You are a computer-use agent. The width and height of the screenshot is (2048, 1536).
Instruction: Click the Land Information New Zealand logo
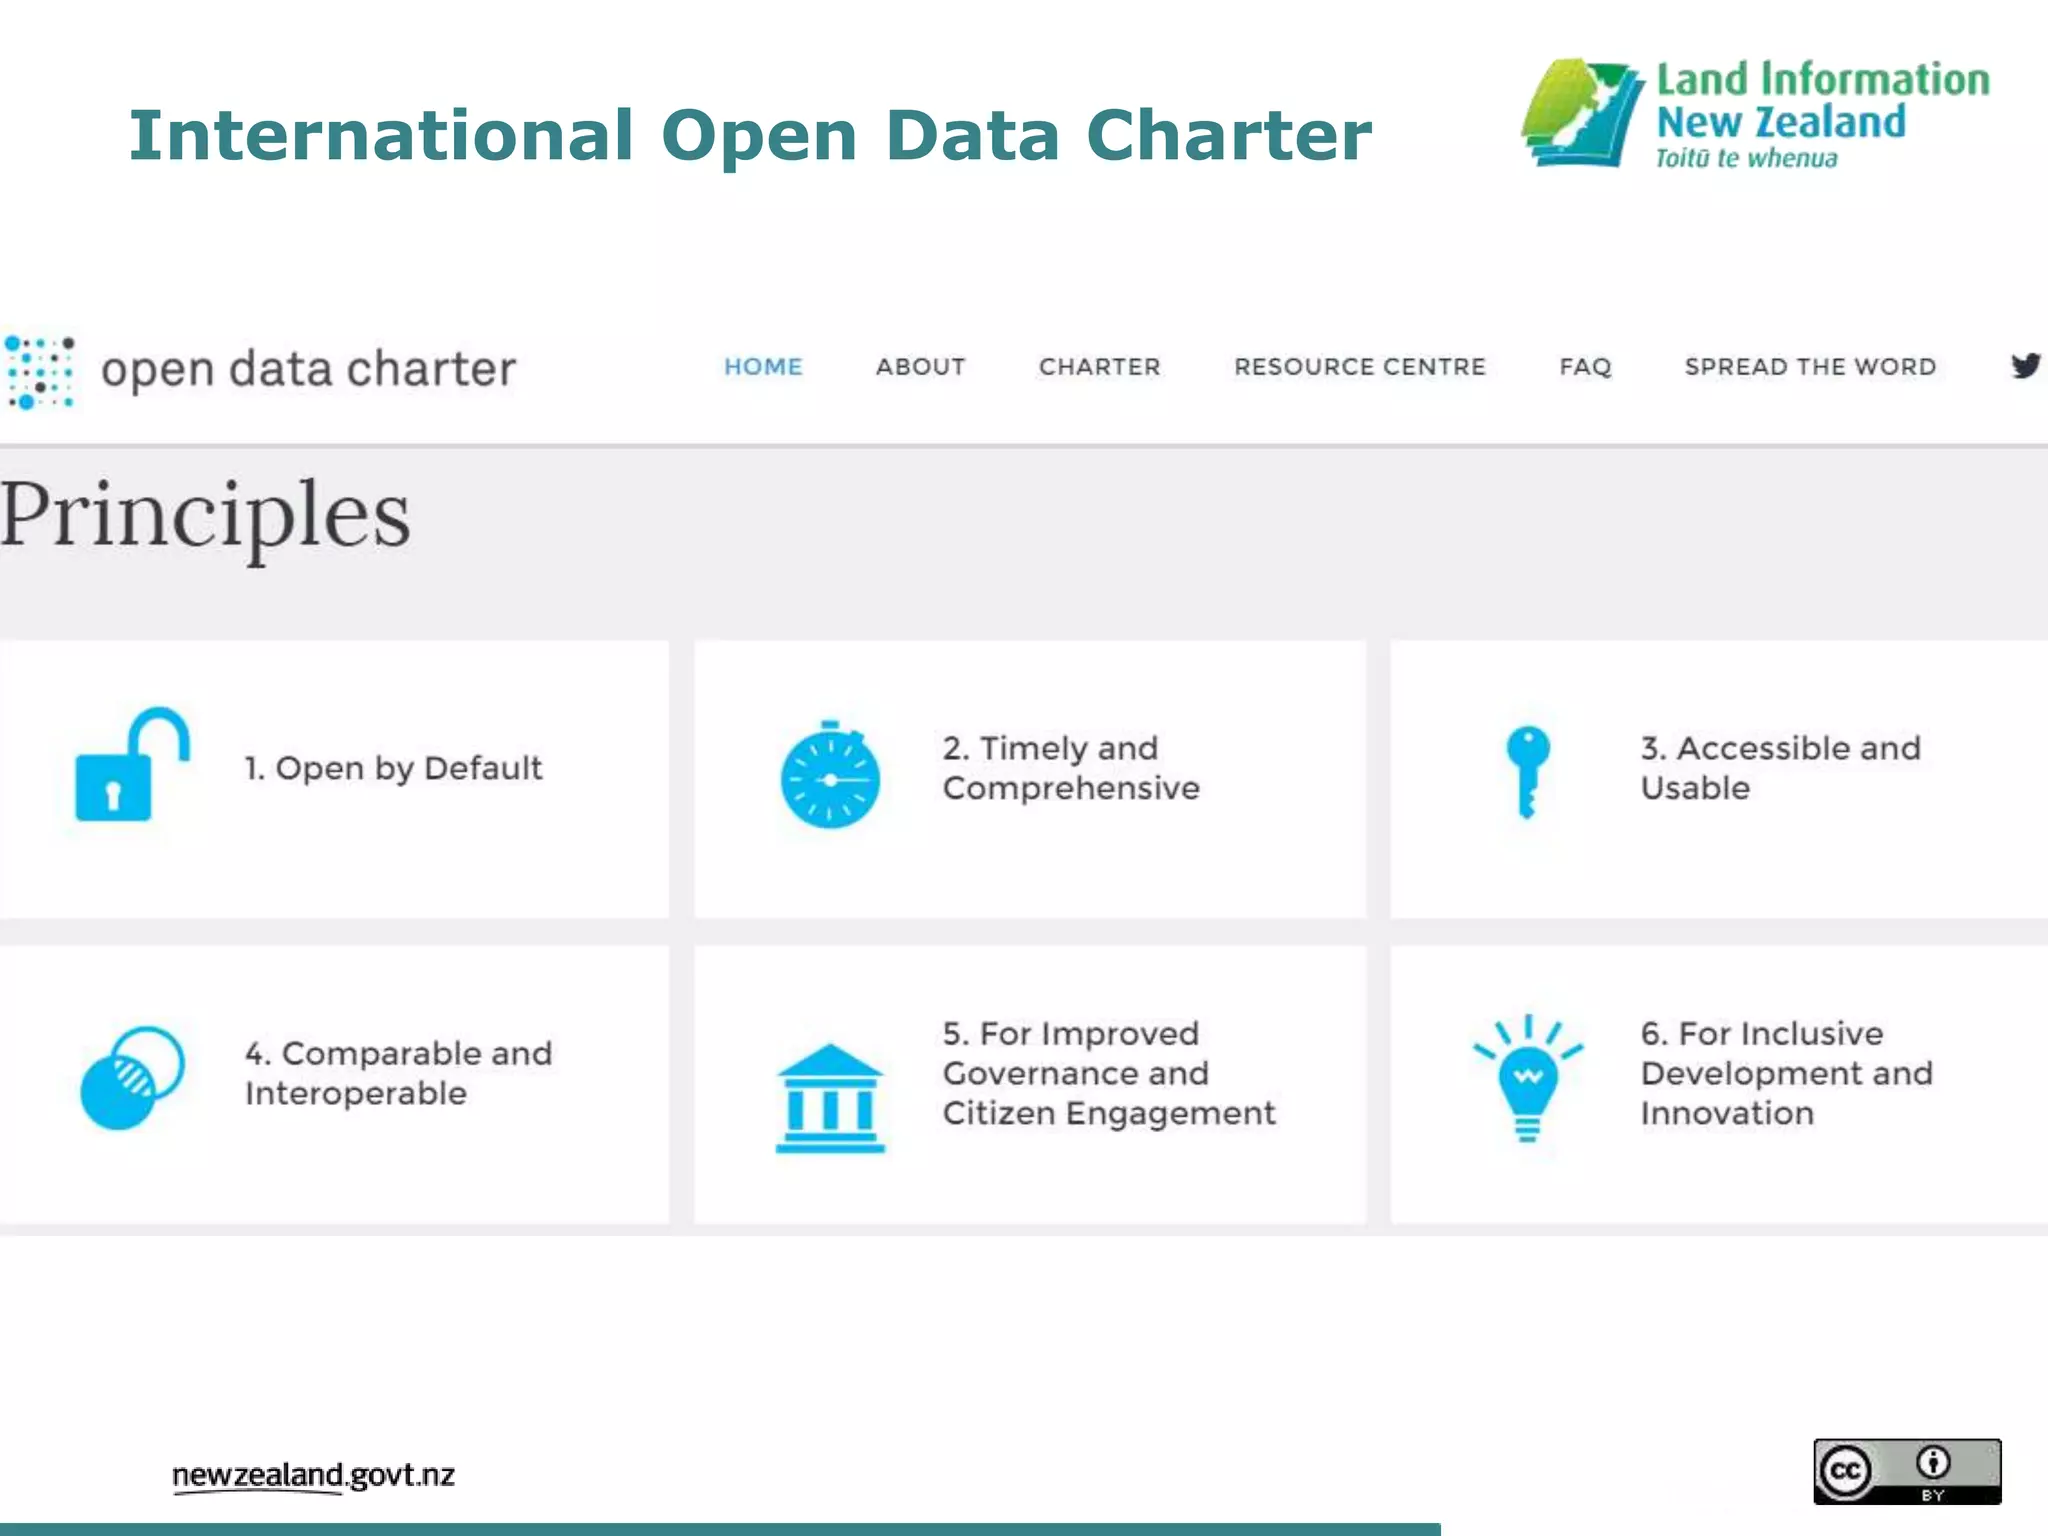click(1755, 114)
